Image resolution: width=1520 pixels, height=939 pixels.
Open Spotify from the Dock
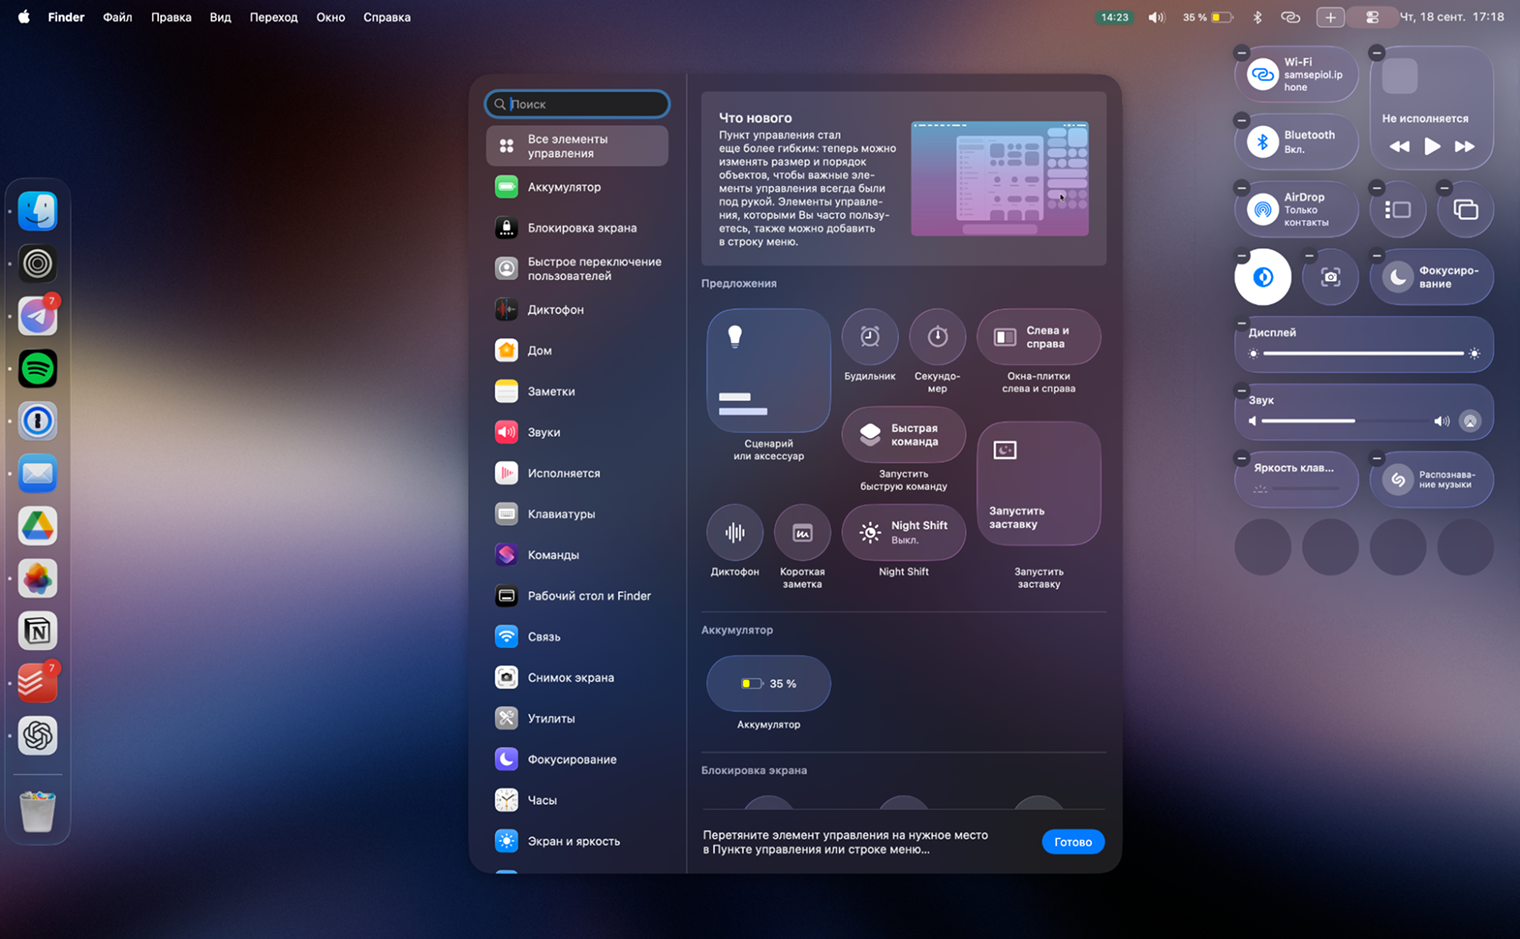(x=37, y=368)
